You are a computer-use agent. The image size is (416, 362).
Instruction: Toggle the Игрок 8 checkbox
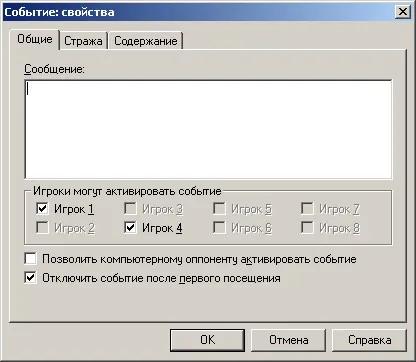pos(307,228)
